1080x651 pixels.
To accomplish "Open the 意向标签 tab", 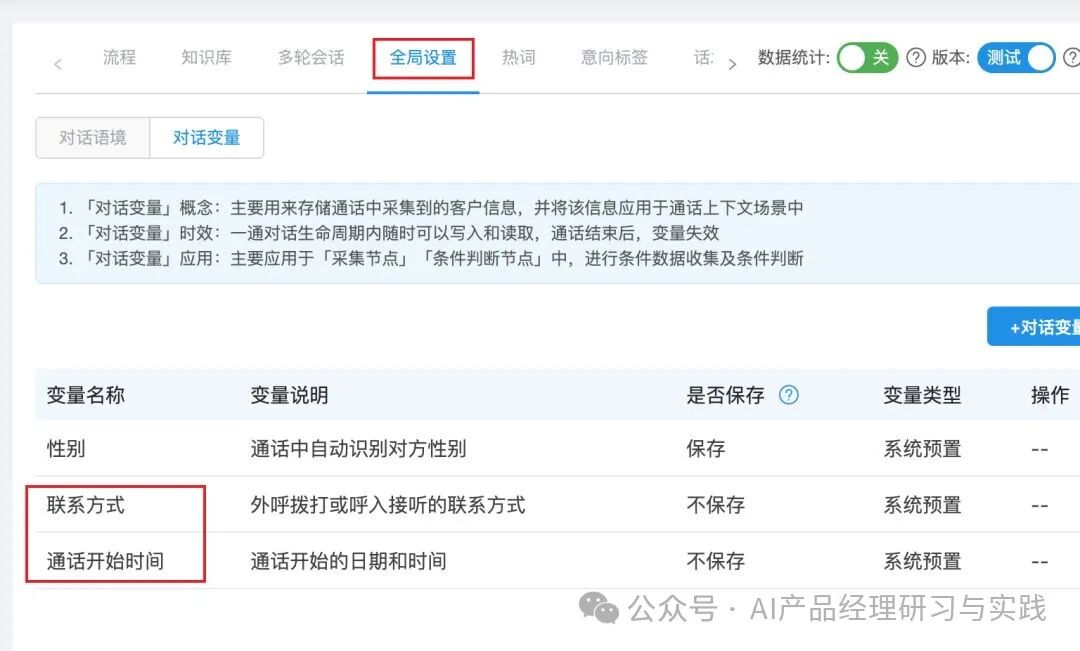I will coord(614,57).
